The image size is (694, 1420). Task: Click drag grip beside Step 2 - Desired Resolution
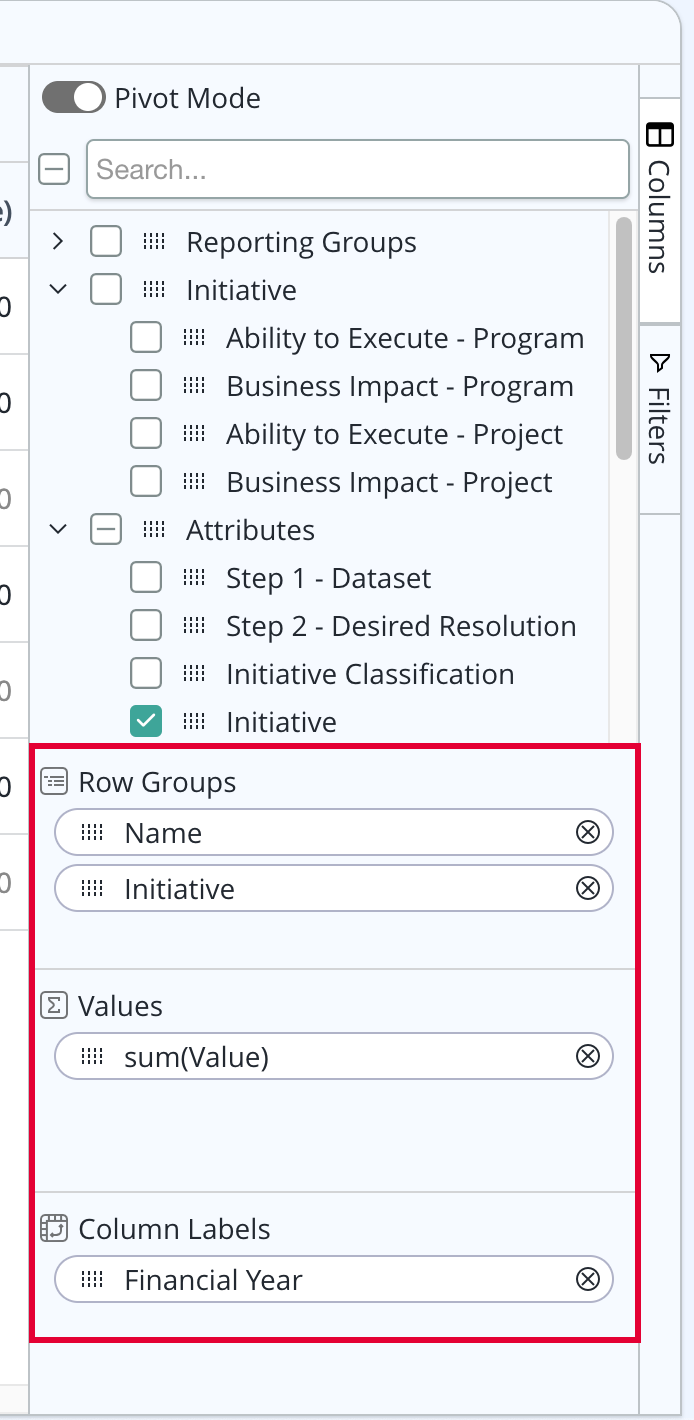pyautogui.click(x=194, y=626)
